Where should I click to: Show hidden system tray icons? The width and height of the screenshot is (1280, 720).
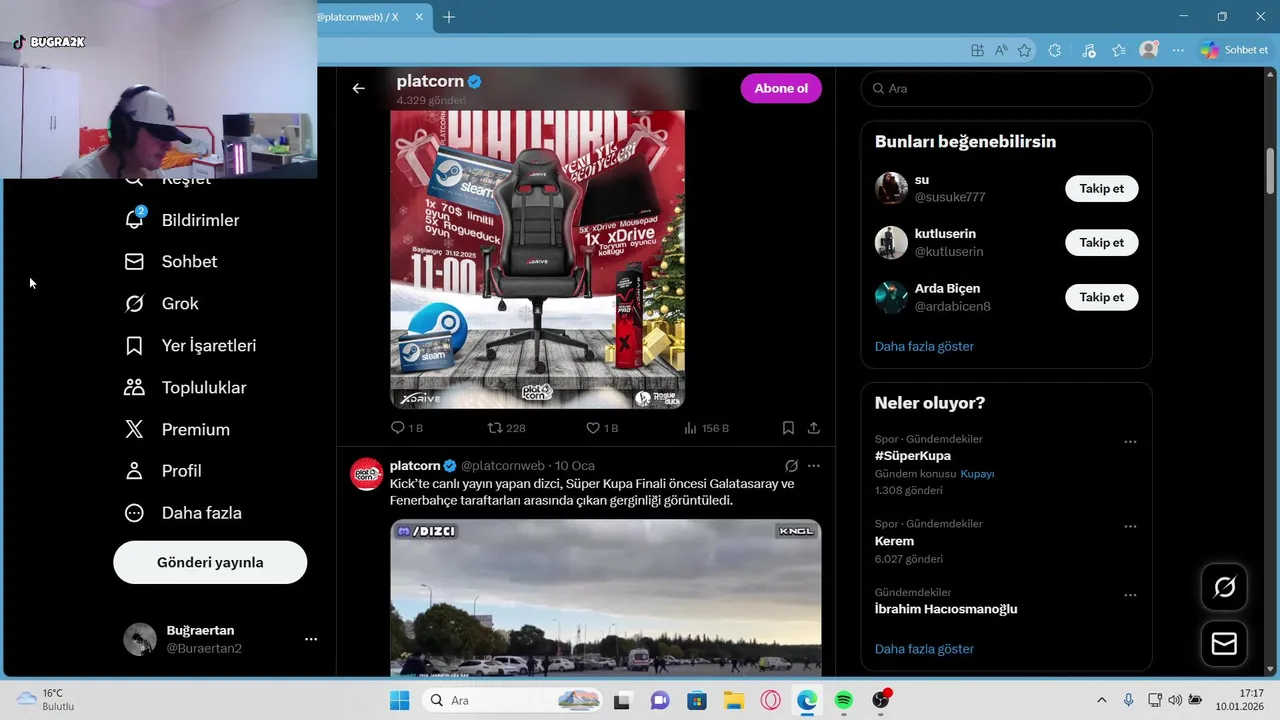(1102, 700)
